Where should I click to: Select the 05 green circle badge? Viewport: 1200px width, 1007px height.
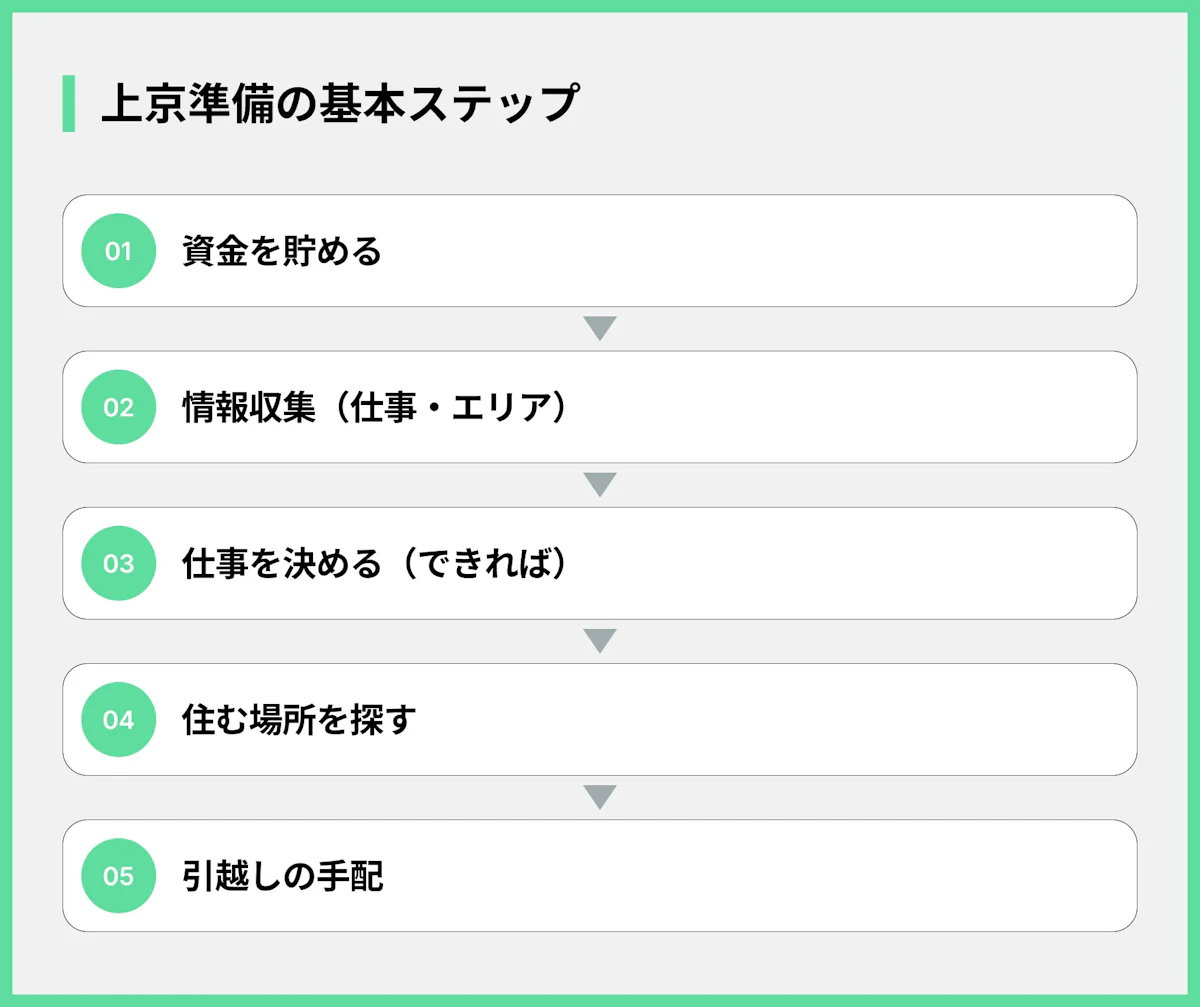(118, 876)
